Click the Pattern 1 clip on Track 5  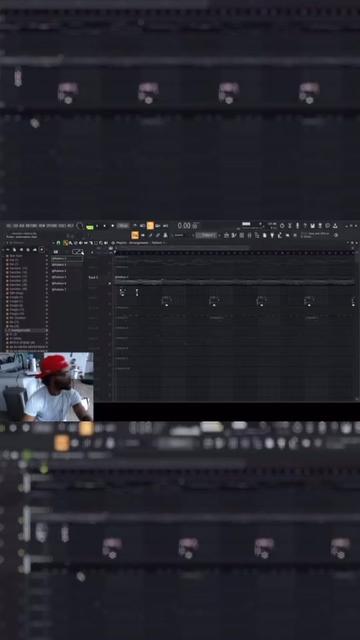click(235, 280)
